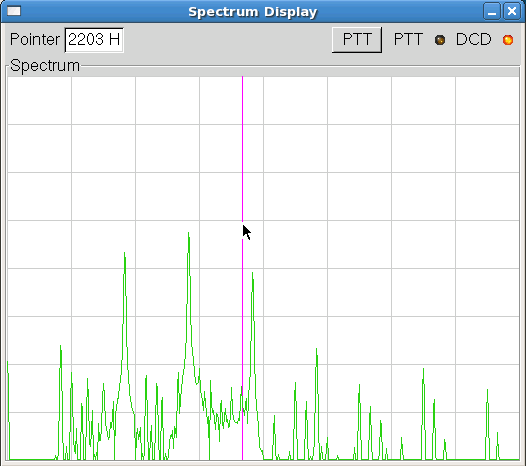Click the magenta pointer line in spectrum
526x466 pixels.
click(243, 151)
